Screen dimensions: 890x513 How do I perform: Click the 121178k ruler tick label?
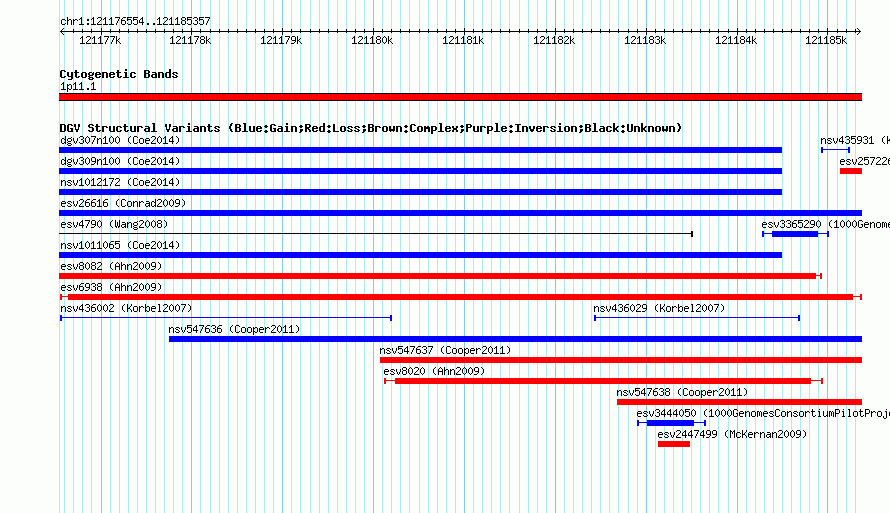coord(190,40)
